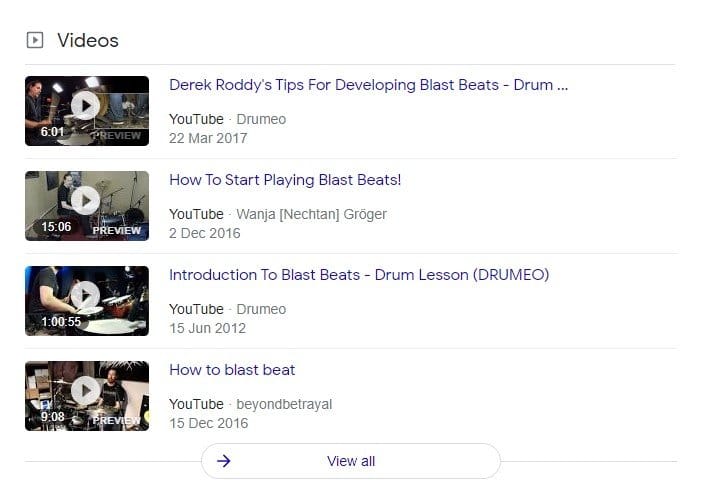Click YouTube source above 22 Mar 2017
Viewport: 703px width, 500px height.
point(196,119)
